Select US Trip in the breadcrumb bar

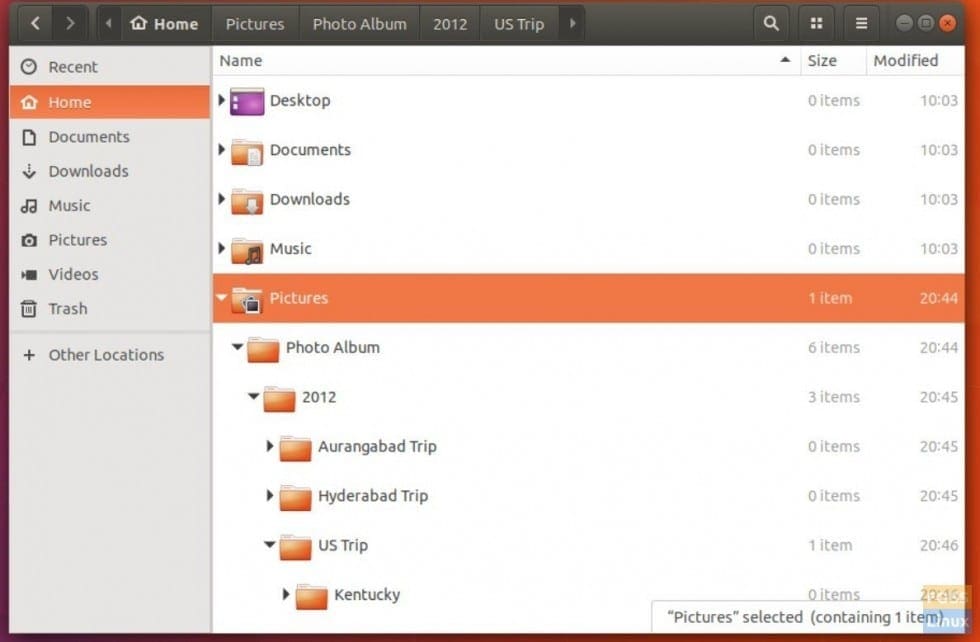519,23
